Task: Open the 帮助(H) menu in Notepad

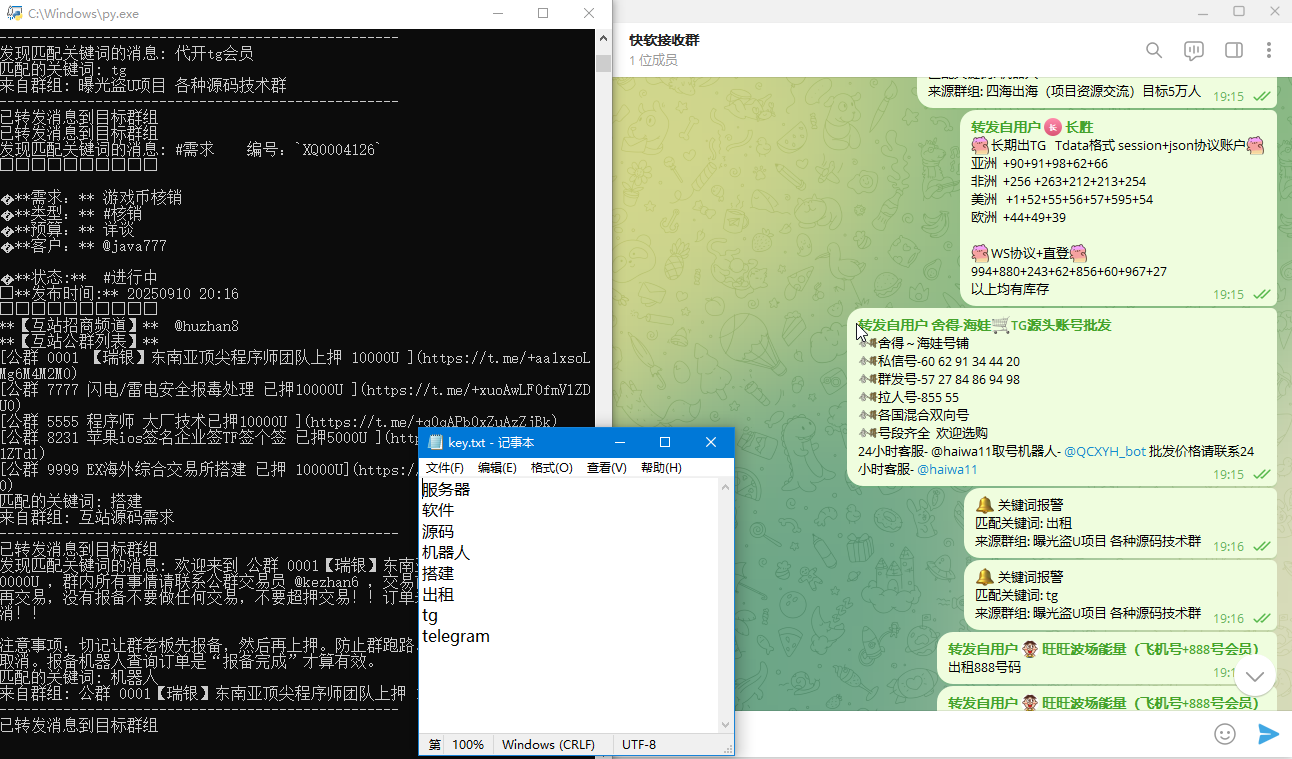Action: (661, 468)
